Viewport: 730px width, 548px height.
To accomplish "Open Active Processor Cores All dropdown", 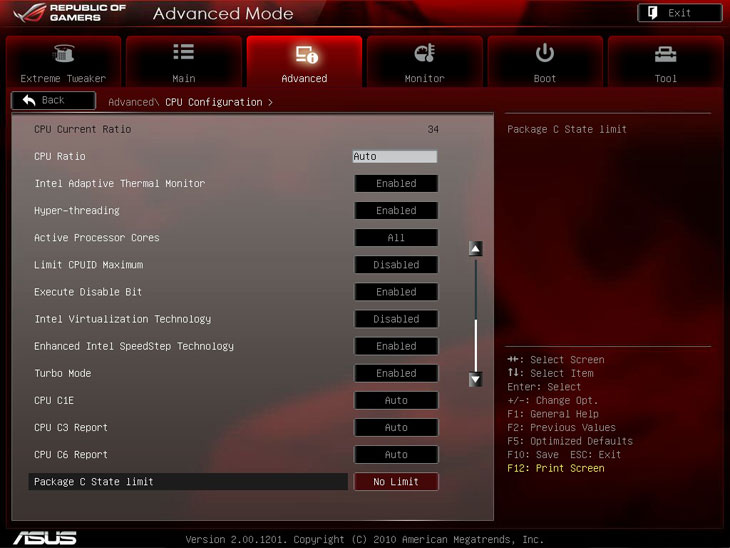I will click(x=396, y=238).
